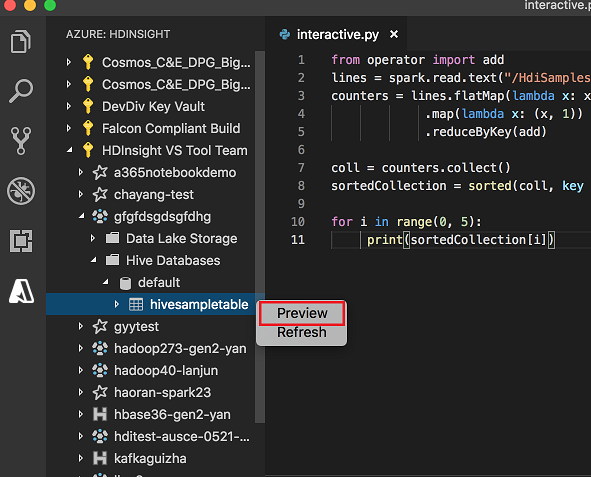
Task: Open the Explorer view in activity bar
Action: click(x=20, y=41)
